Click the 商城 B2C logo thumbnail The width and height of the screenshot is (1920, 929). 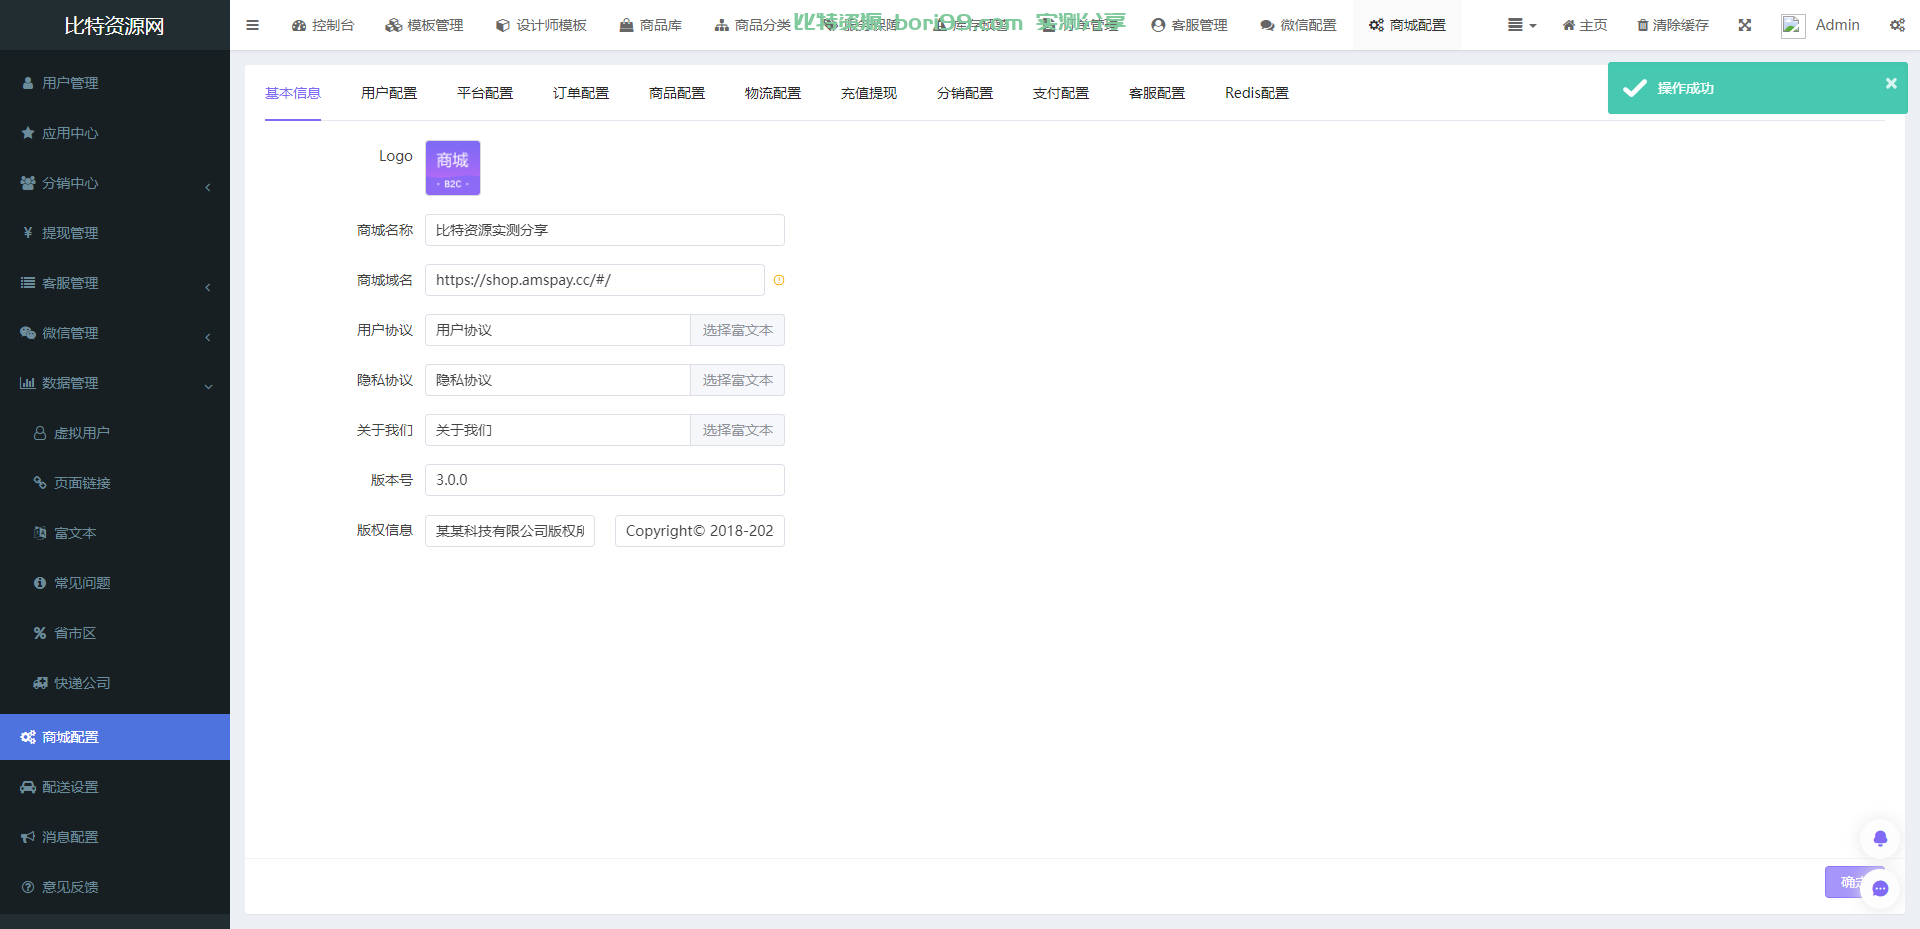click(x=453, y=168)
